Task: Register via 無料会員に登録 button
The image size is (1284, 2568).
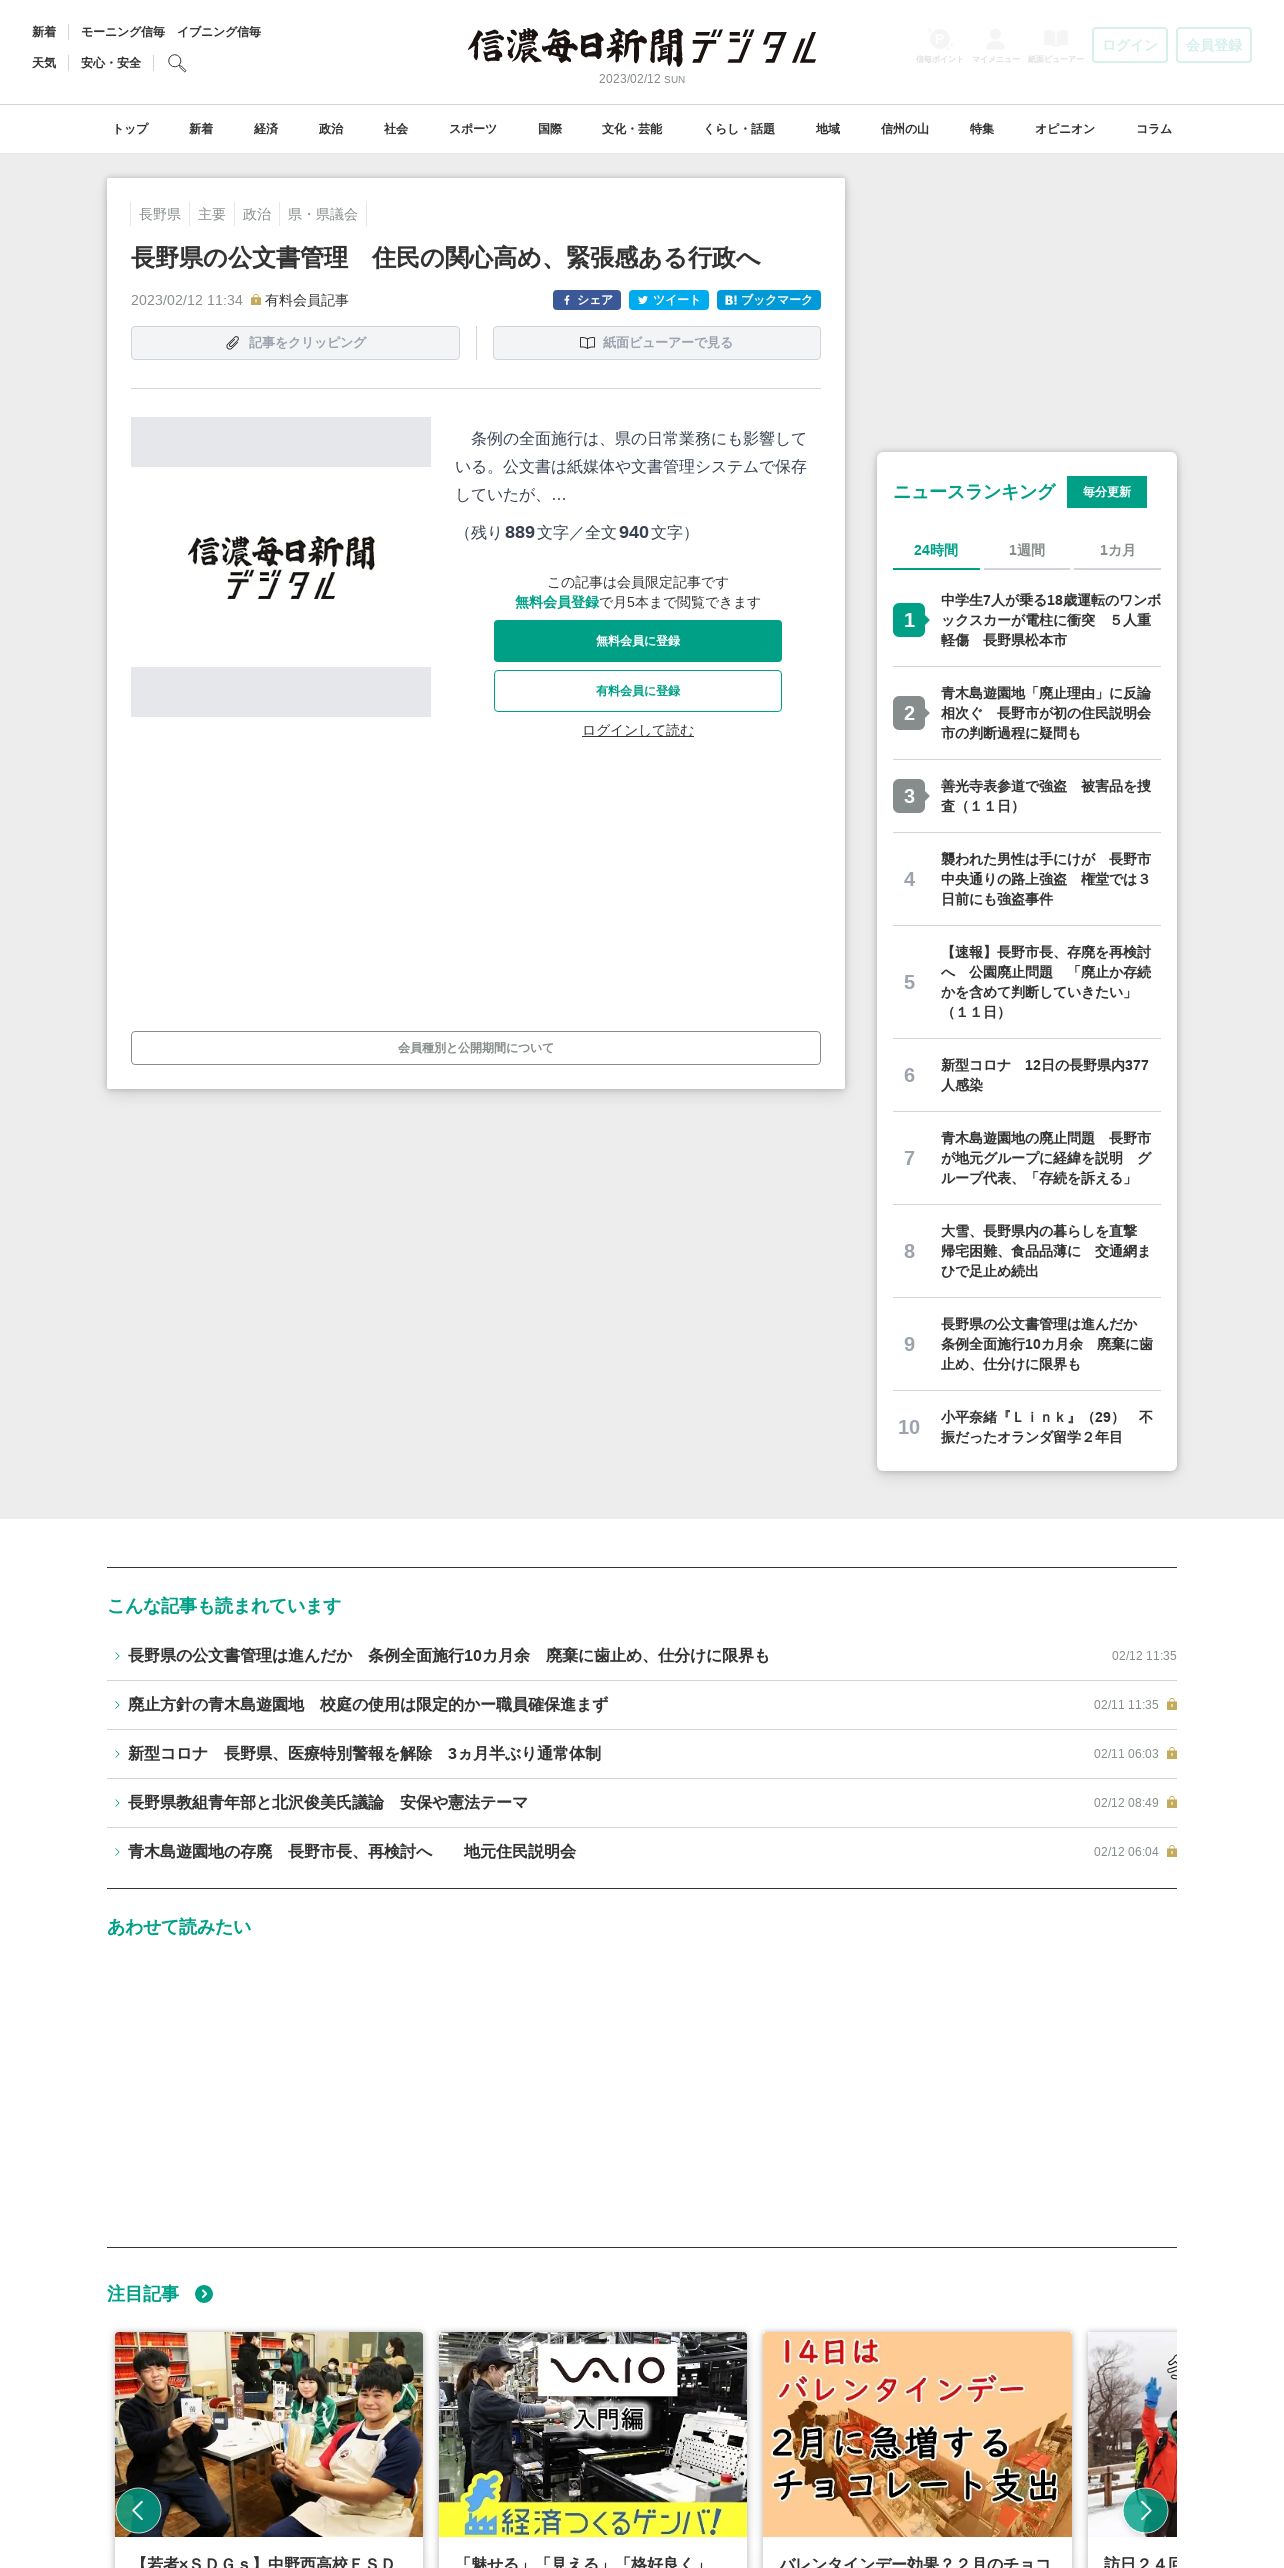Action: point(638,641)
